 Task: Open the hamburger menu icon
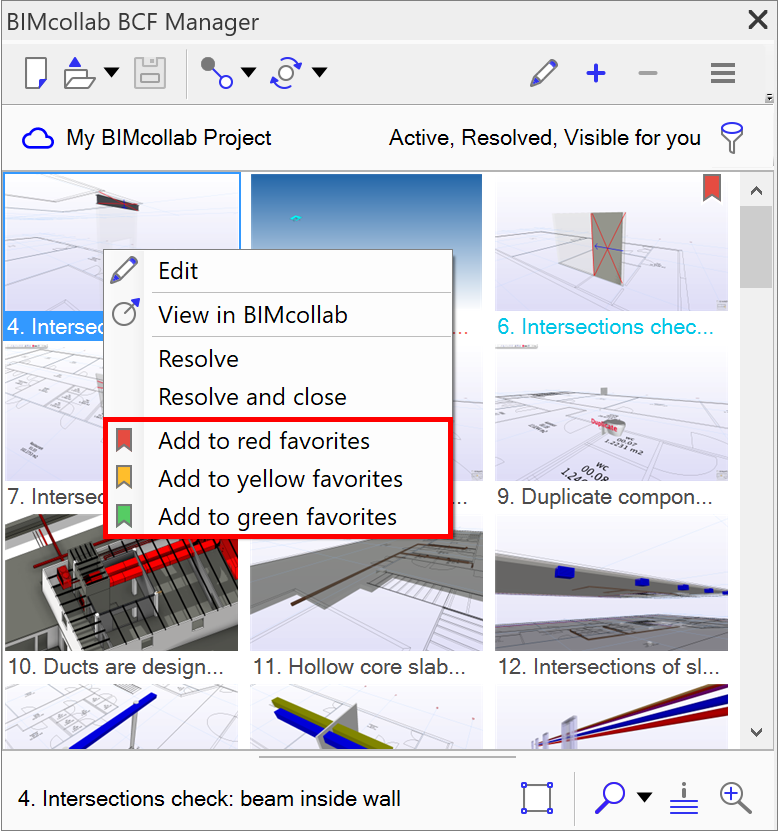(x=723, y=73)
